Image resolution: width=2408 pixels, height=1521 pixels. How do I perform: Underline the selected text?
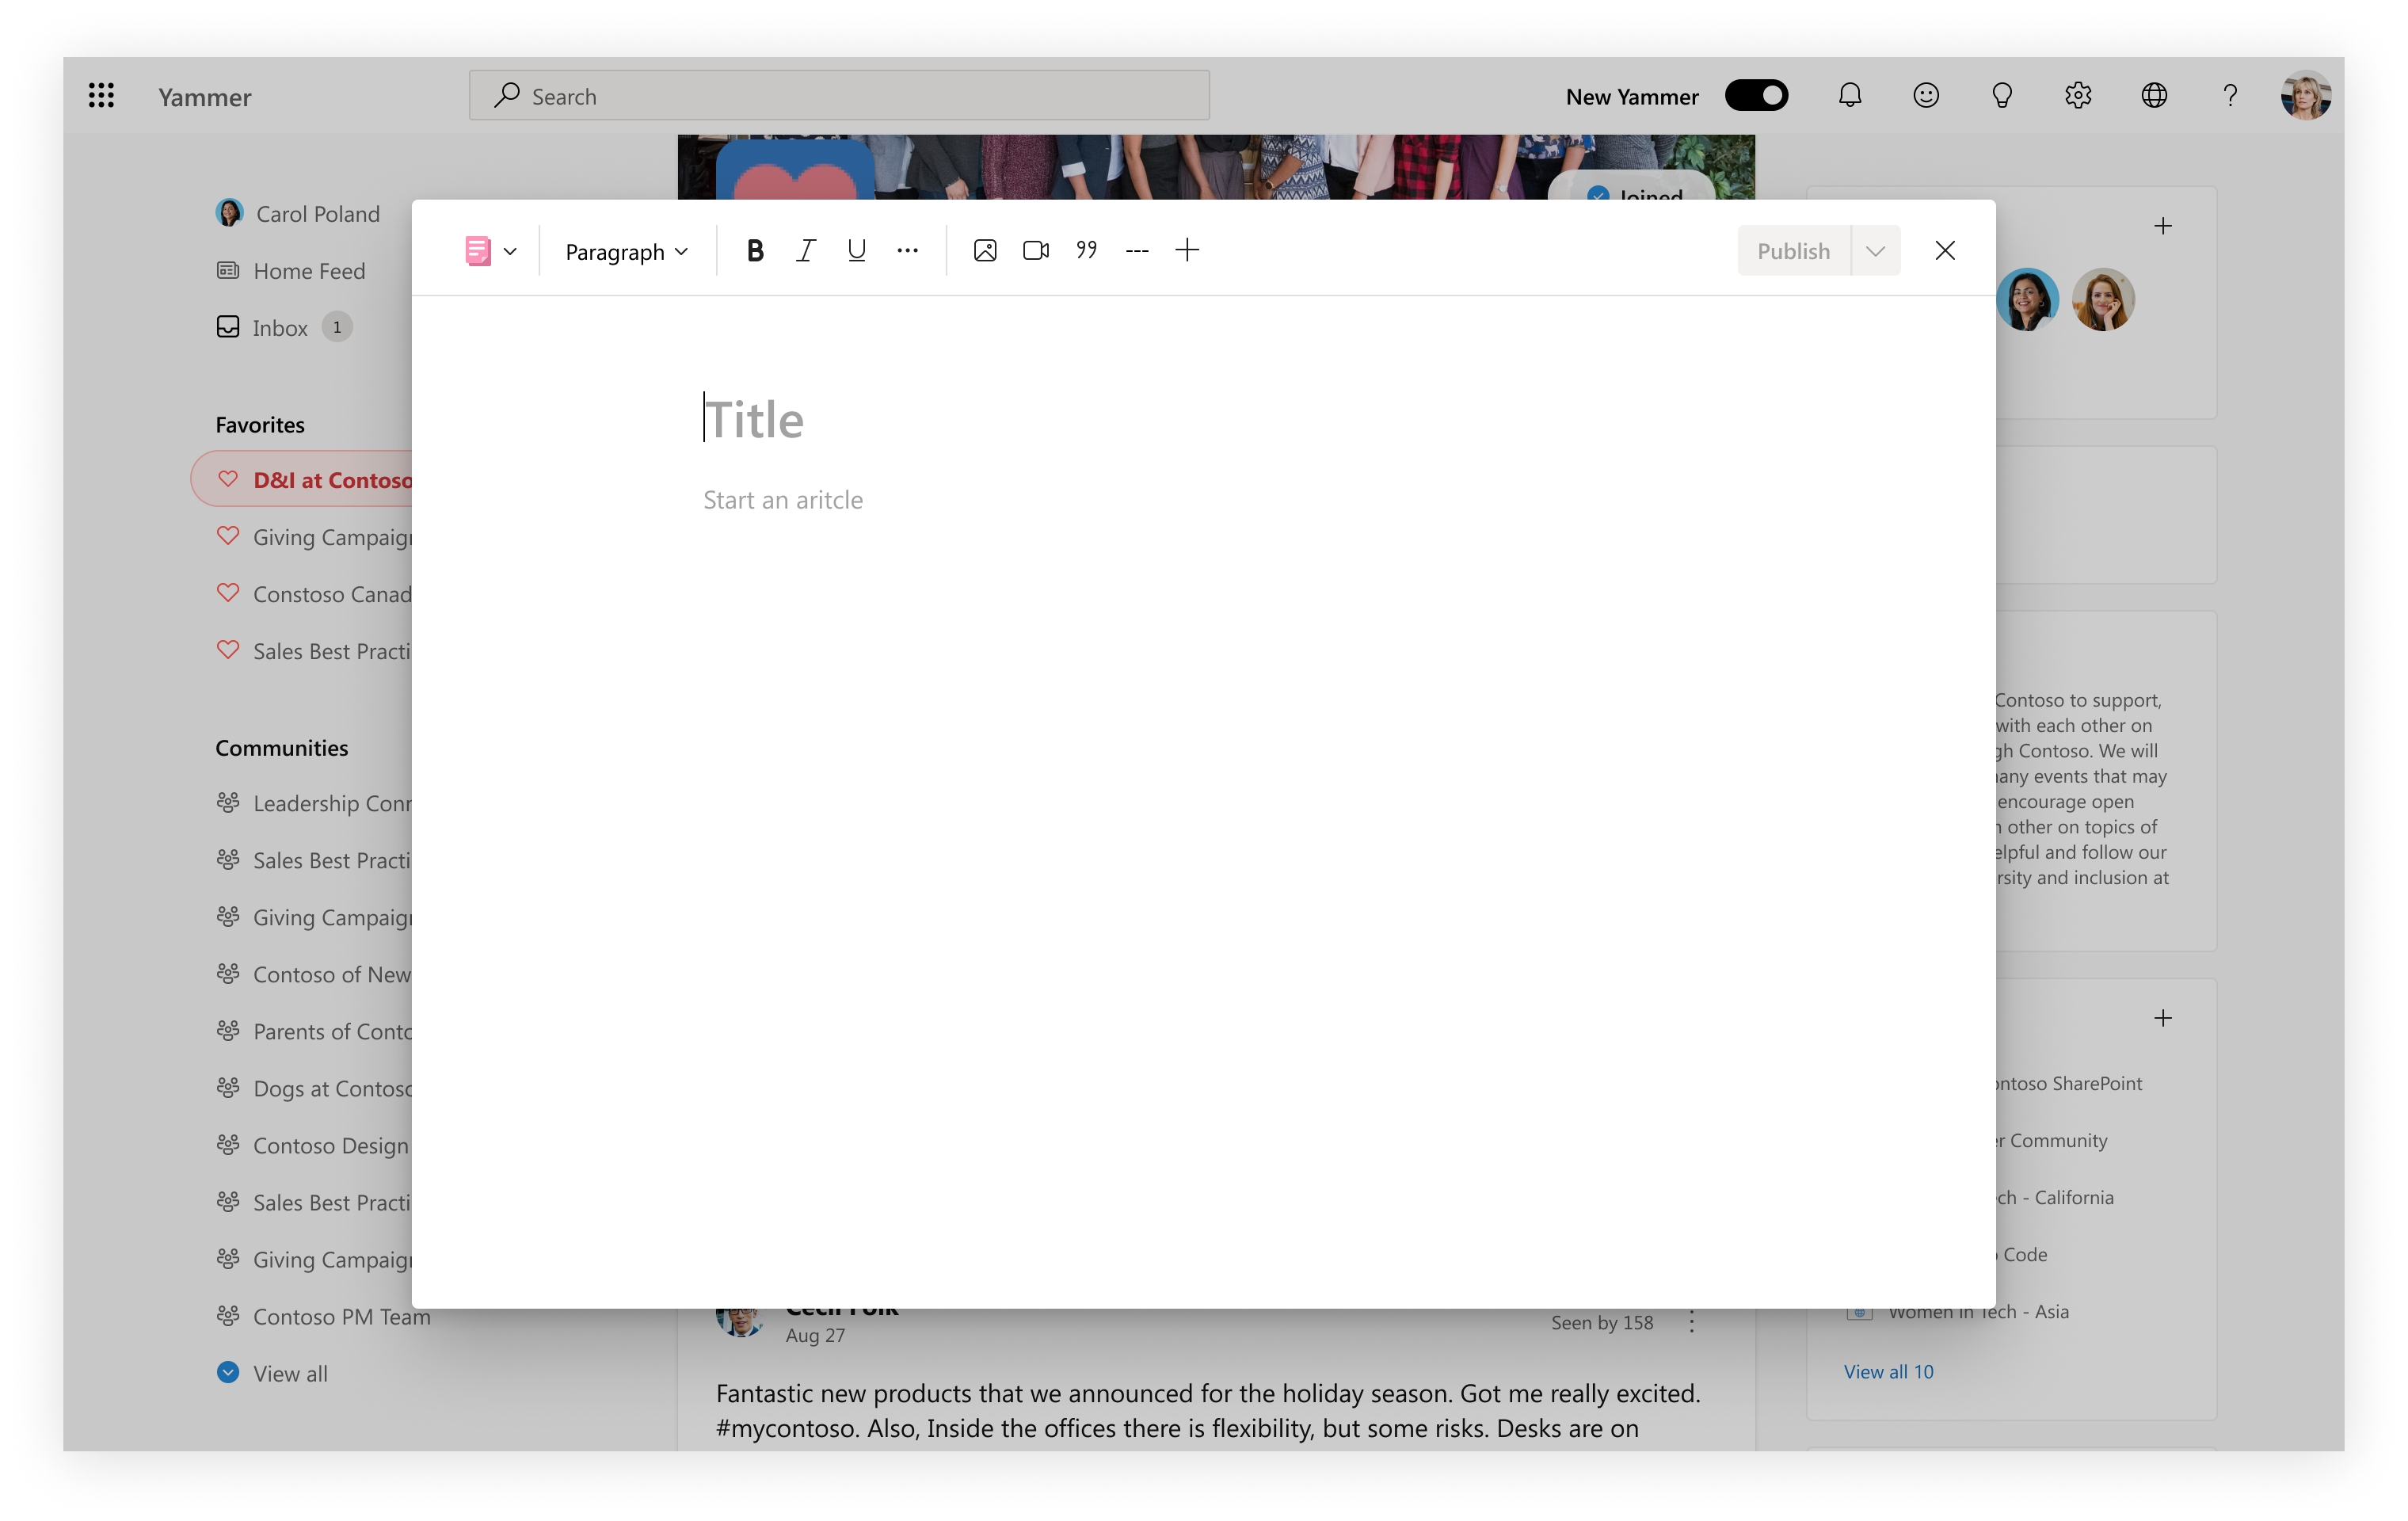click(856, 251)
